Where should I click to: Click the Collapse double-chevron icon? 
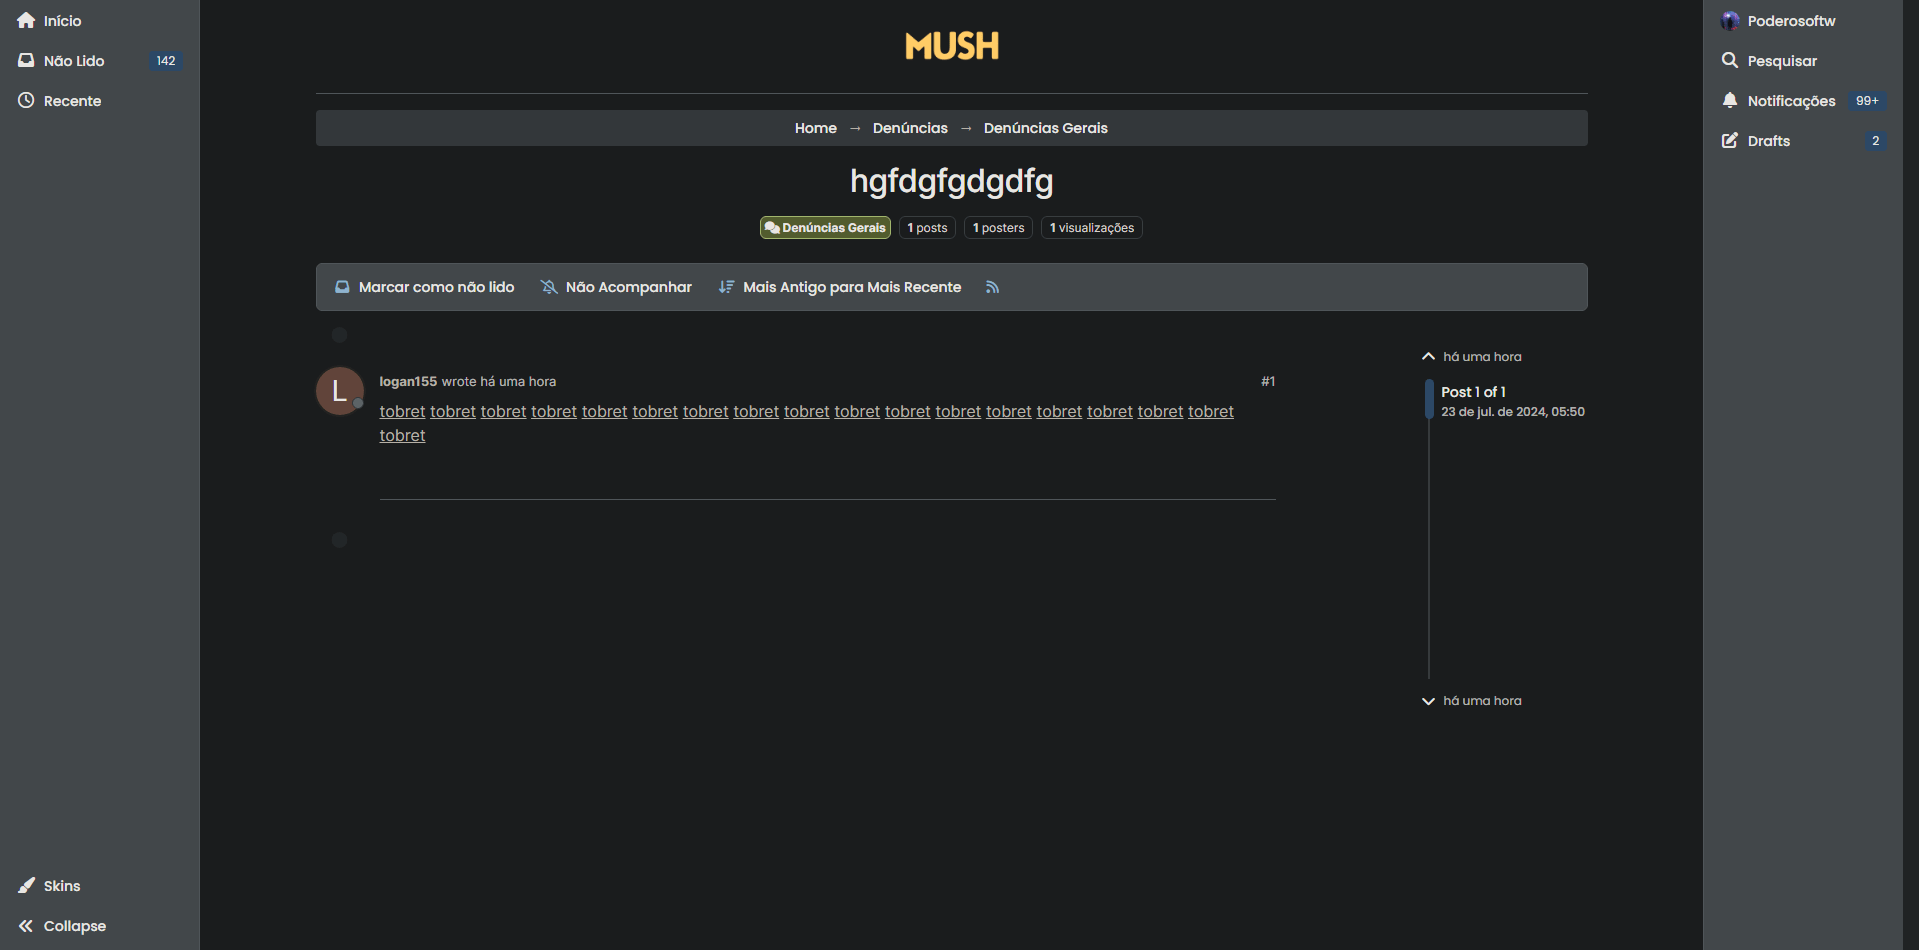point(26,925)
